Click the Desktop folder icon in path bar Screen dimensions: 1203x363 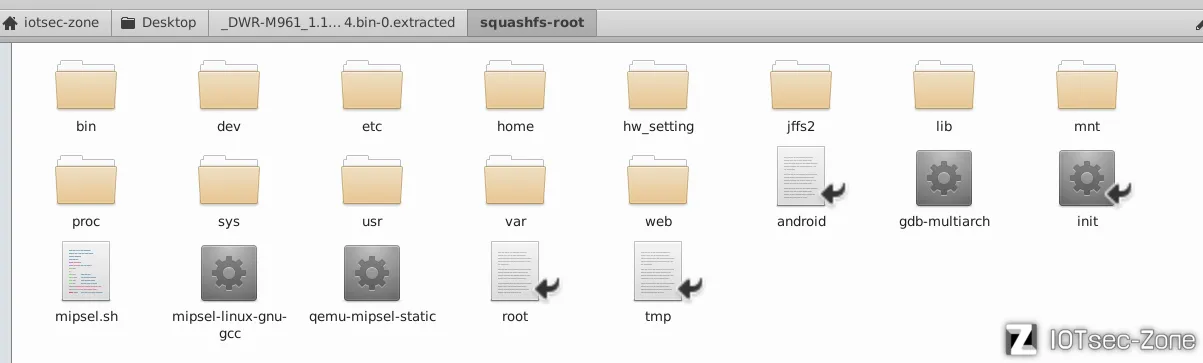point(128,22)
